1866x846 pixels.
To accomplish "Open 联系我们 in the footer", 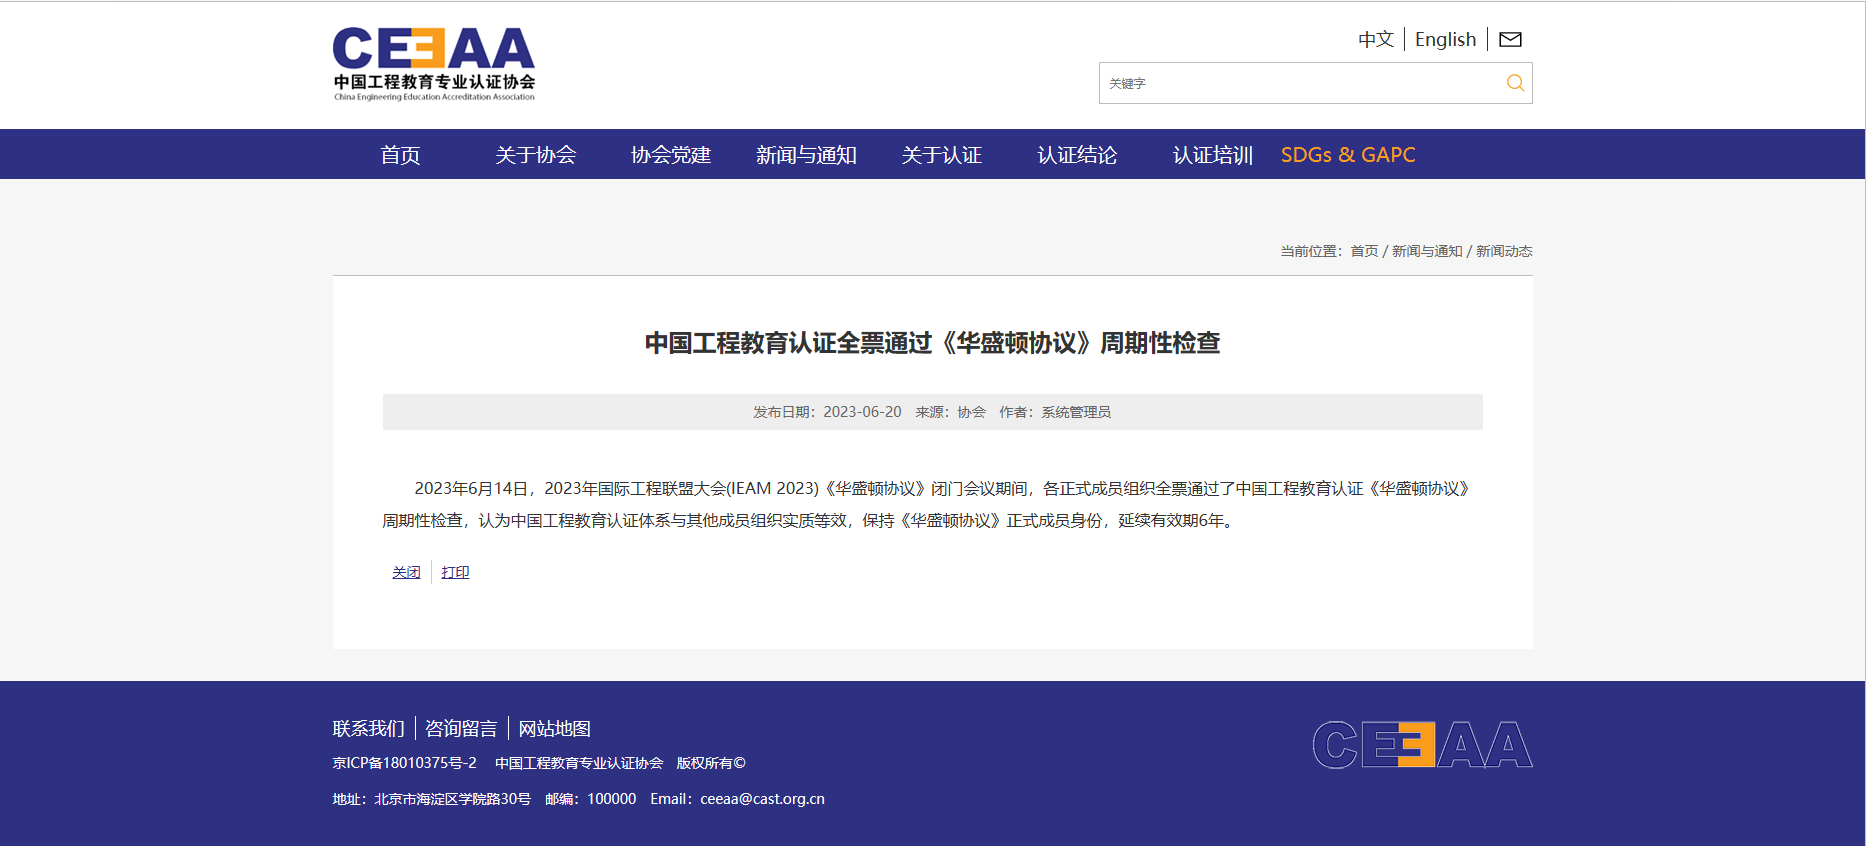I will point(368,729).
